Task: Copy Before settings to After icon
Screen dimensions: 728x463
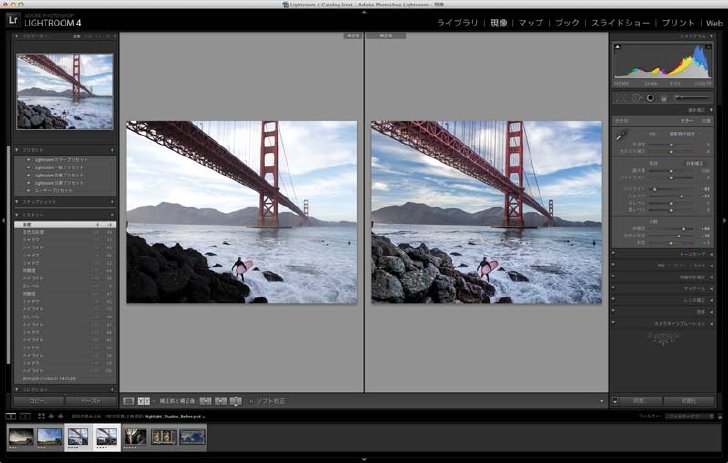Action: click(205, 401)
